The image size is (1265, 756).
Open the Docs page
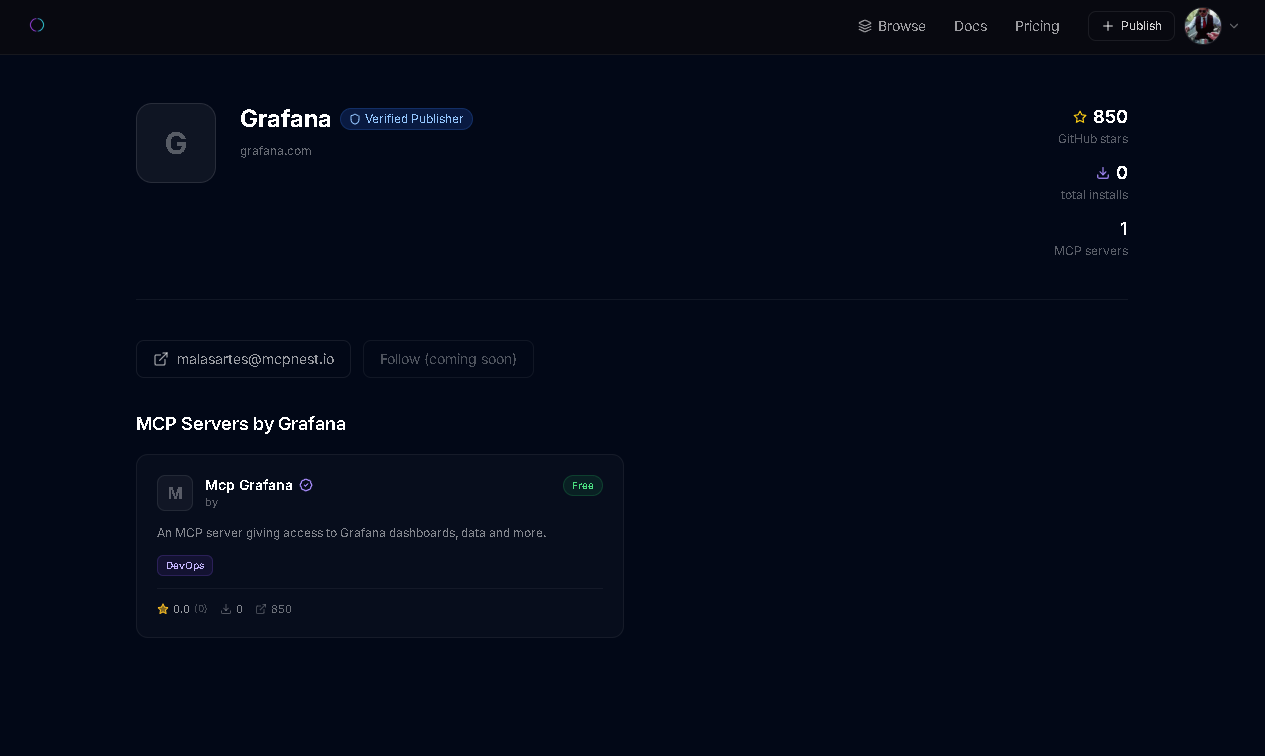pyautogui.click(x=970, y=26)
